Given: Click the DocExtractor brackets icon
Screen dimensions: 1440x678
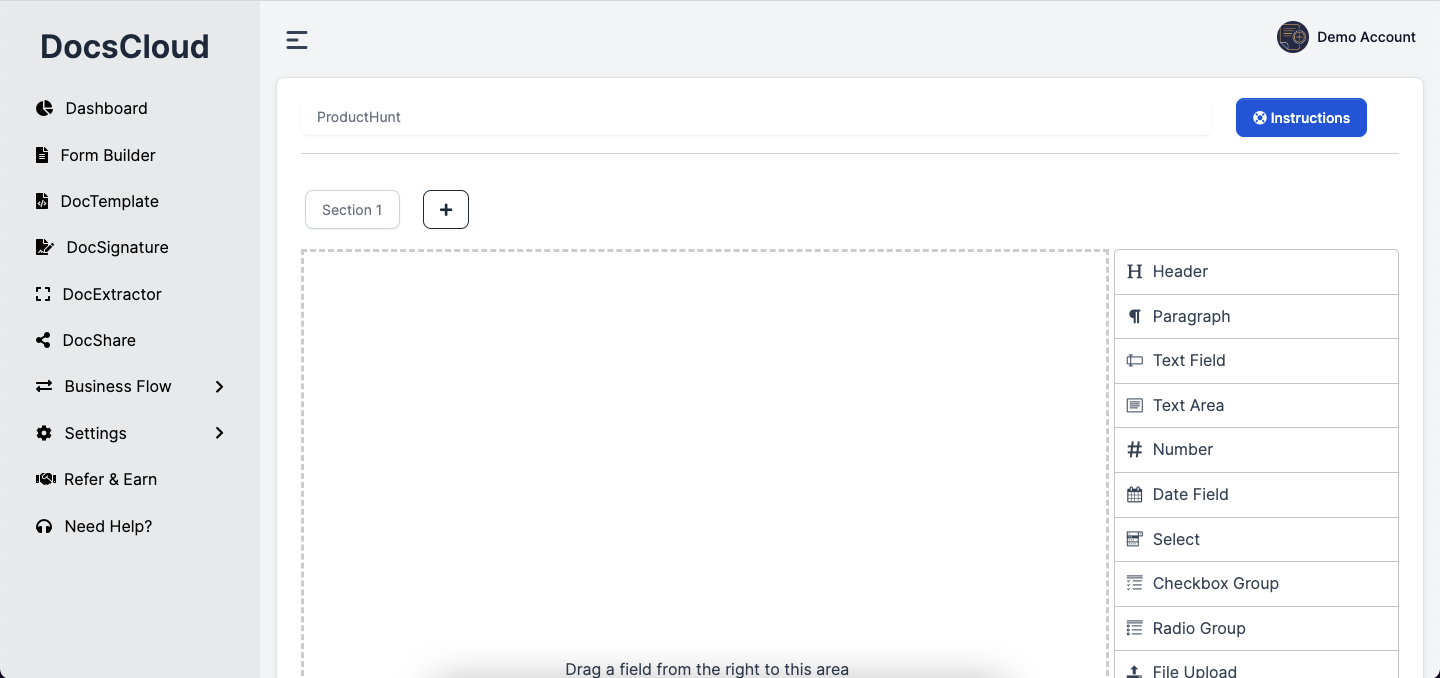Looking at the screenshot, I should pos(42,294).
